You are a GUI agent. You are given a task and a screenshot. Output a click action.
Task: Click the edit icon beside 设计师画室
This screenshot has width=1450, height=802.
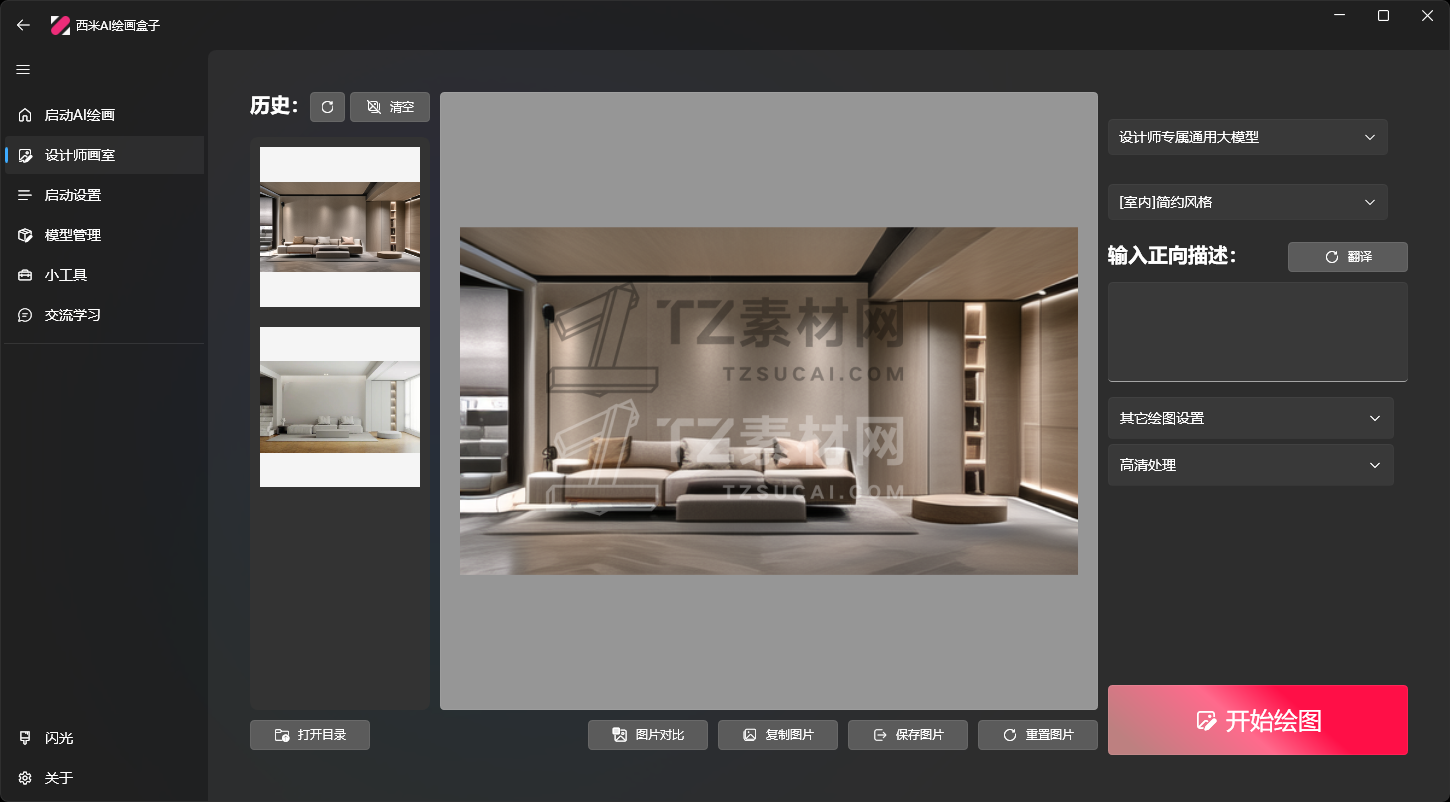coord(25,155)
